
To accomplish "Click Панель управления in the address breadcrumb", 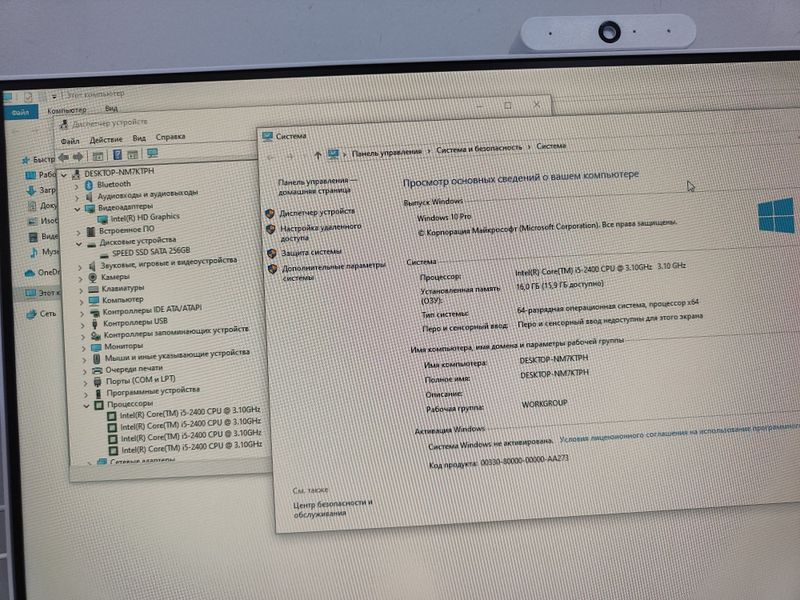I will (387, 152).
